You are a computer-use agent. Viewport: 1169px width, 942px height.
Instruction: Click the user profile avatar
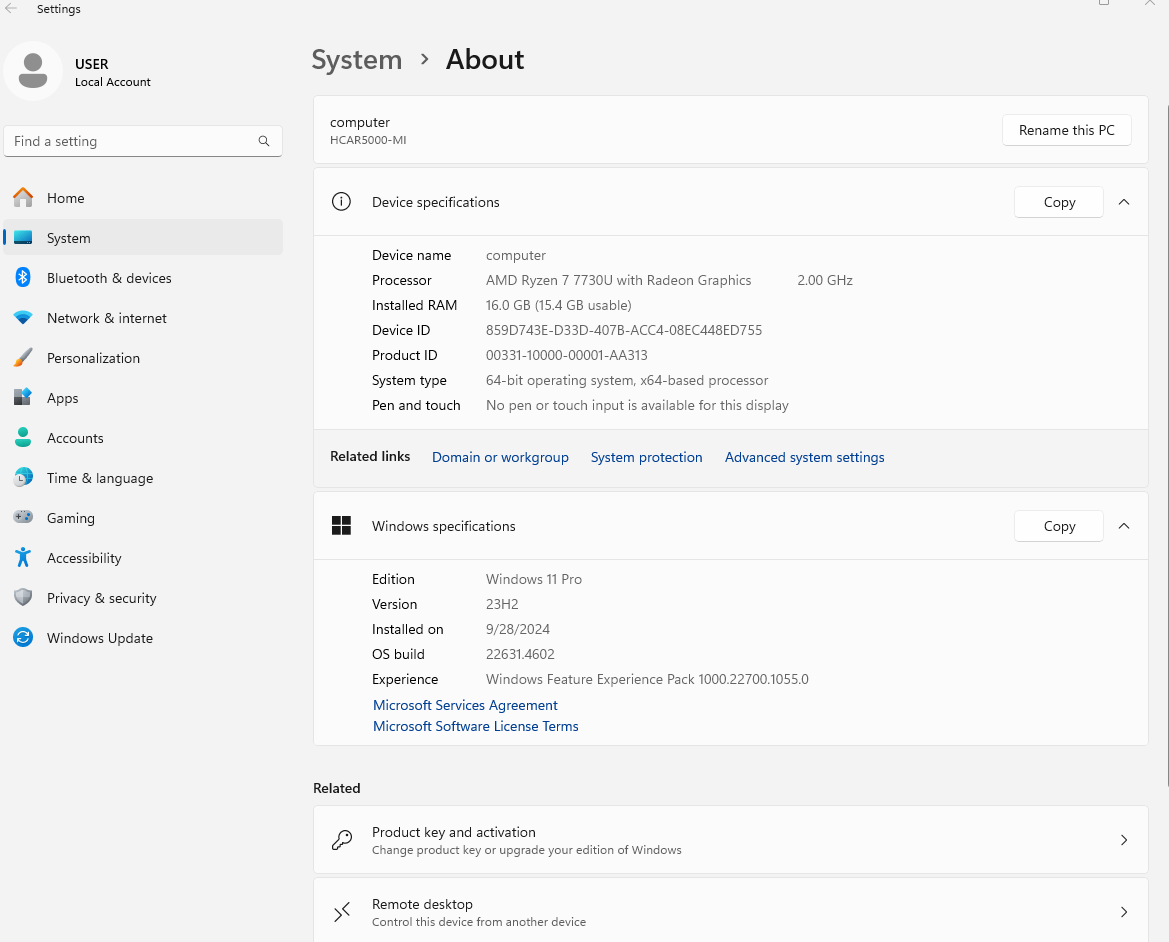(33, 72)
